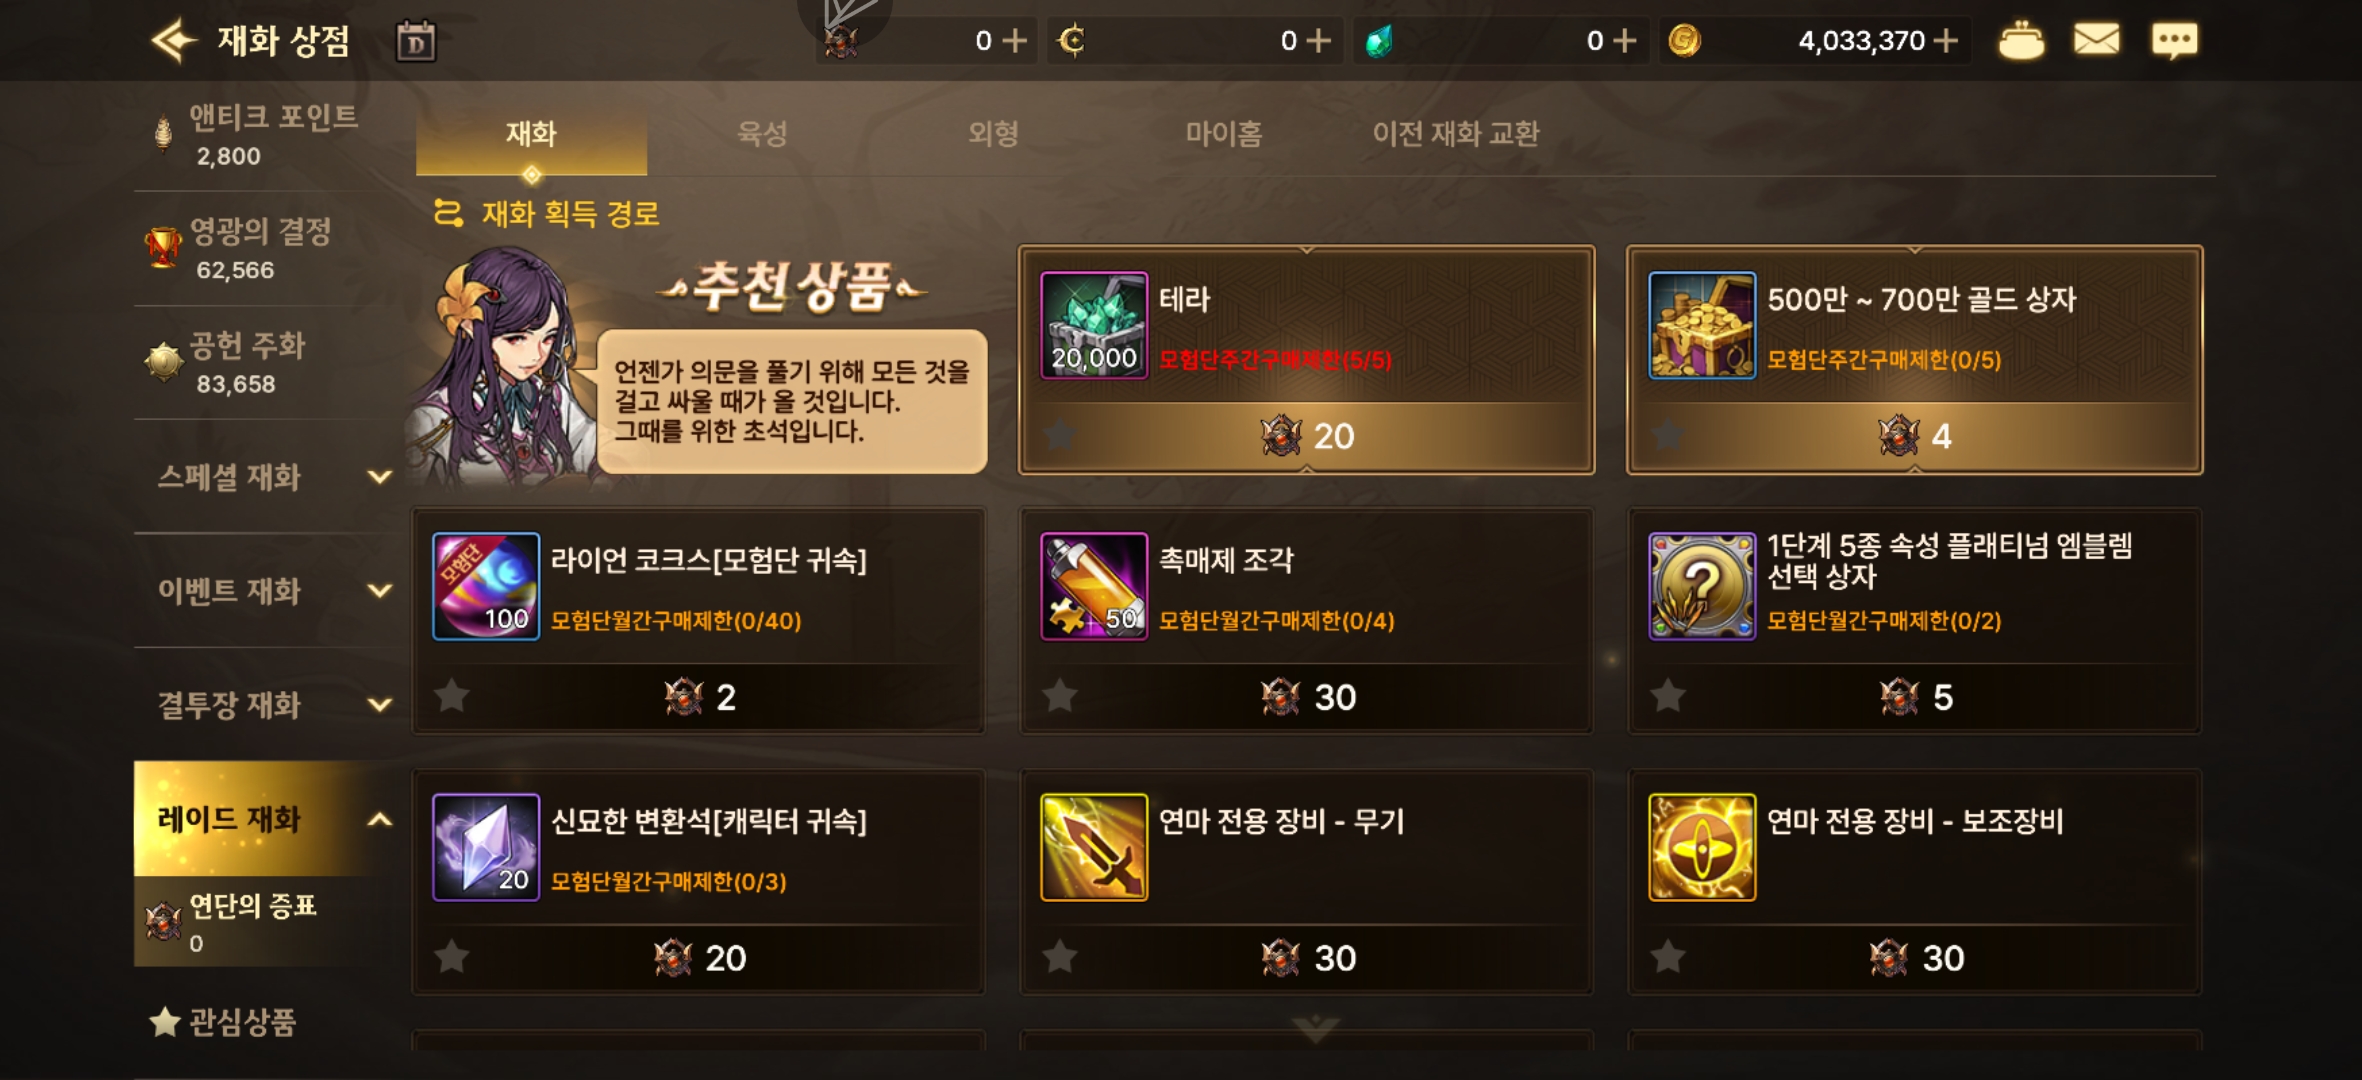Open the 재화 획득 경로 link
Screen dimensions: 2362x1080
(x=547, y=213)
